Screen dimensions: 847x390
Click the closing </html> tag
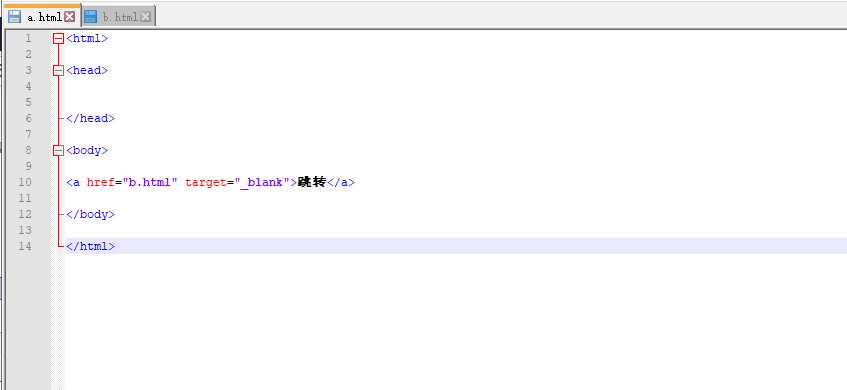coord(90,246)
